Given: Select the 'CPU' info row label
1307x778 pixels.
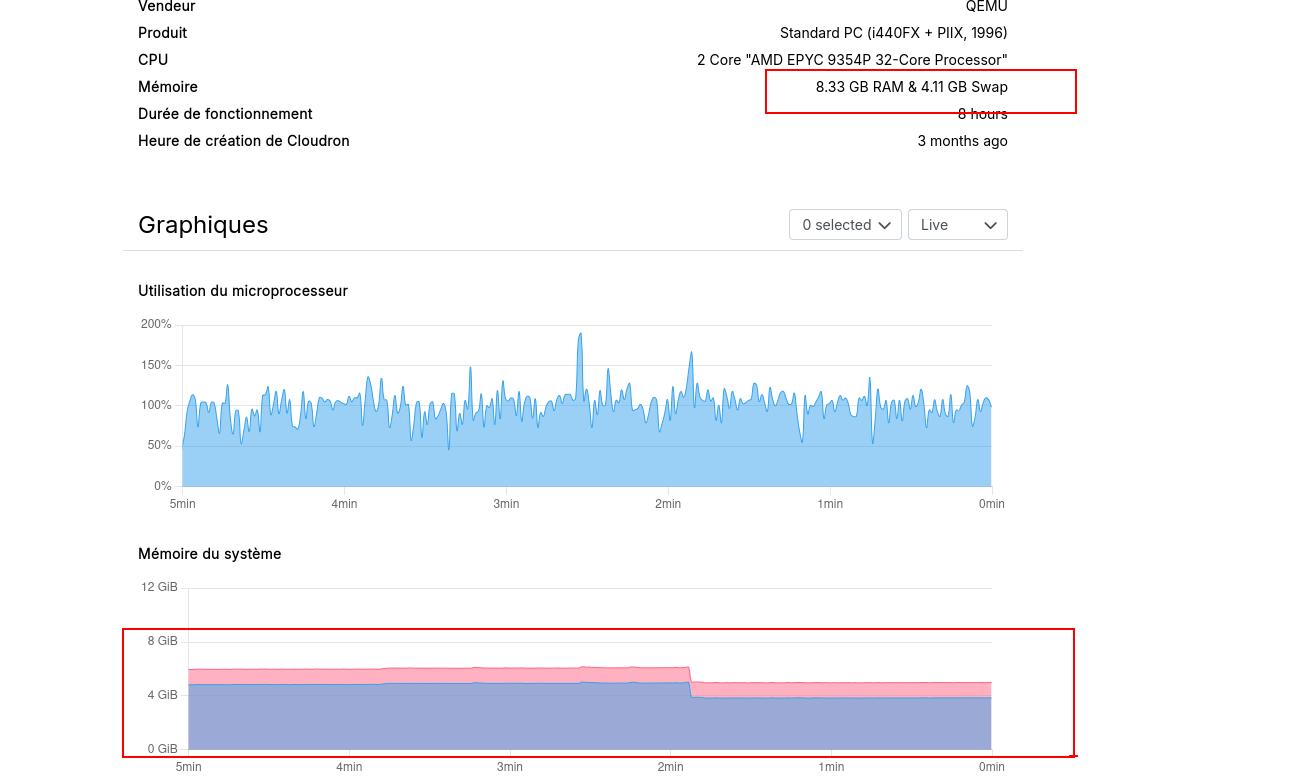Looking at the screenshot, I should point(152,59).
